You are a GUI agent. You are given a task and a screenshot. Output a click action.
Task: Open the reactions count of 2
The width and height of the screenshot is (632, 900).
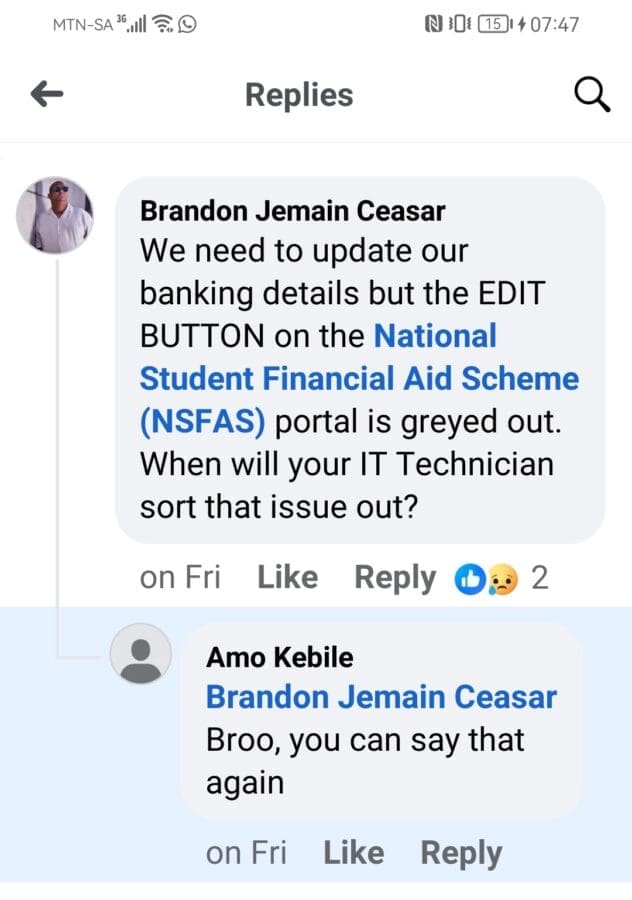[540, 578]
